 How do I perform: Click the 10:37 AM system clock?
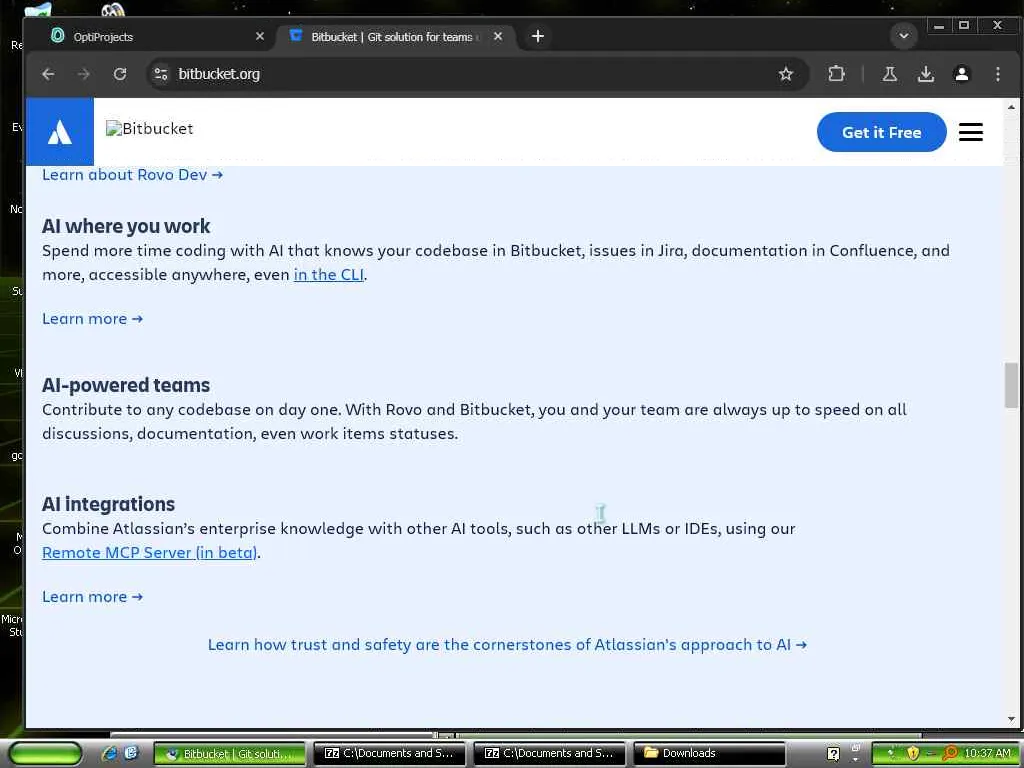987,754
